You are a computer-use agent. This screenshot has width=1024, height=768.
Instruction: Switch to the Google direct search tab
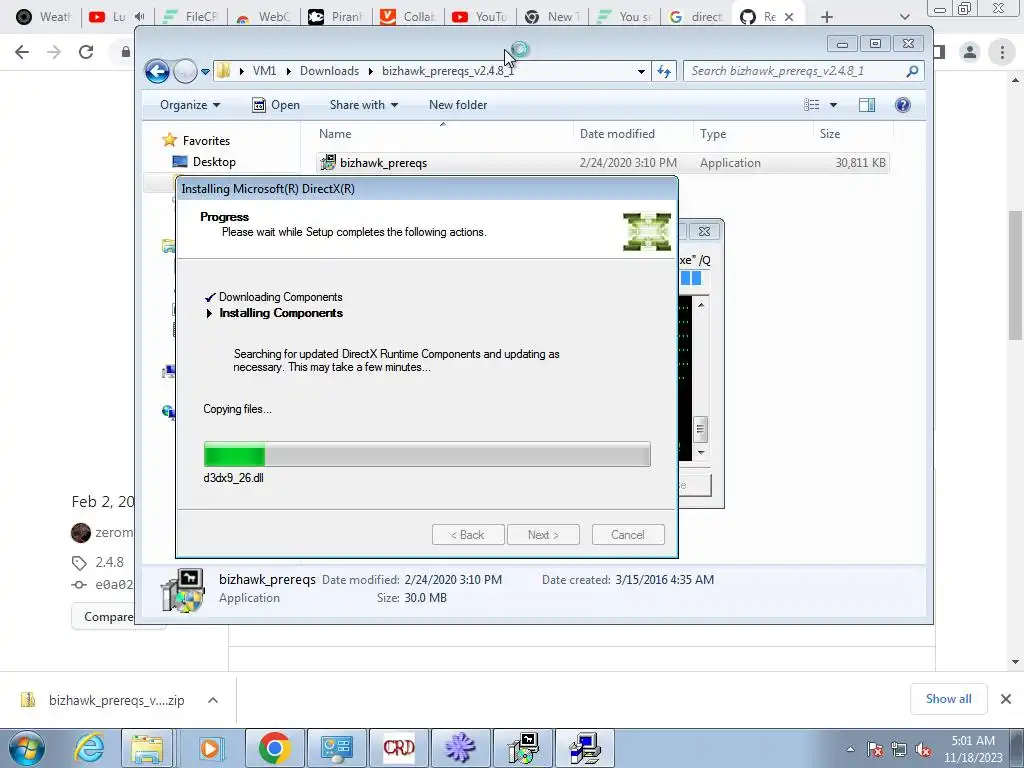(x=696, y=17)
